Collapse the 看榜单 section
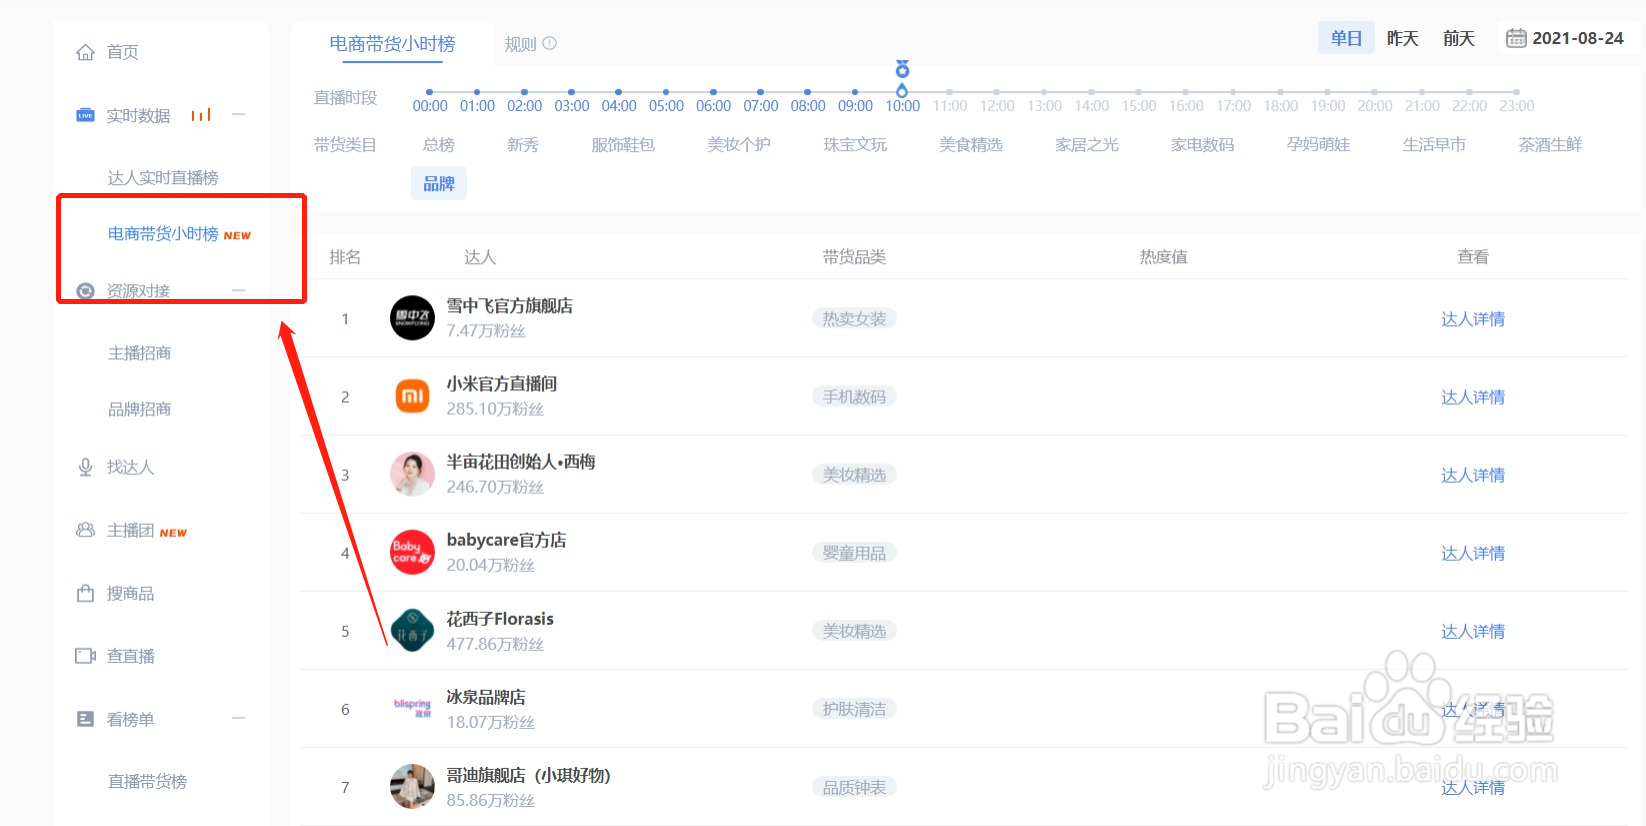Viewport: 1646px width, 826px height. [239, 718]
